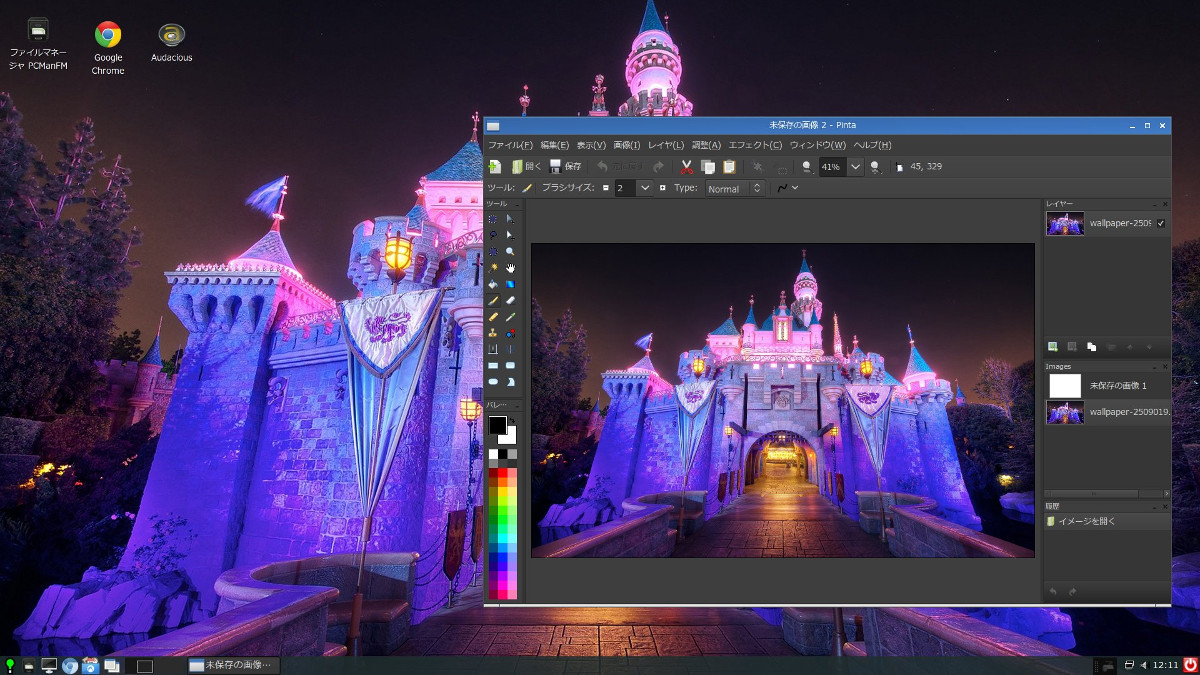The height and width of the screenshot is (675, 1200).
Task: Click Duplicate Layer icon in layers panel
Action: 1091,347
